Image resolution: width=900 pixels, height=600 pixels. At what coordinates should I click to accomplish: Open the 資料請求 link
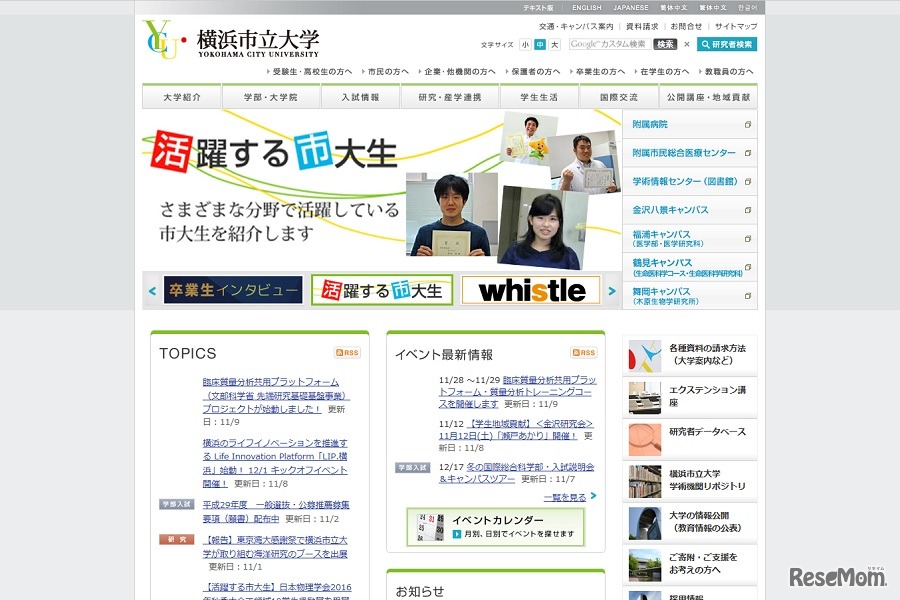click(x=642, y=26)
